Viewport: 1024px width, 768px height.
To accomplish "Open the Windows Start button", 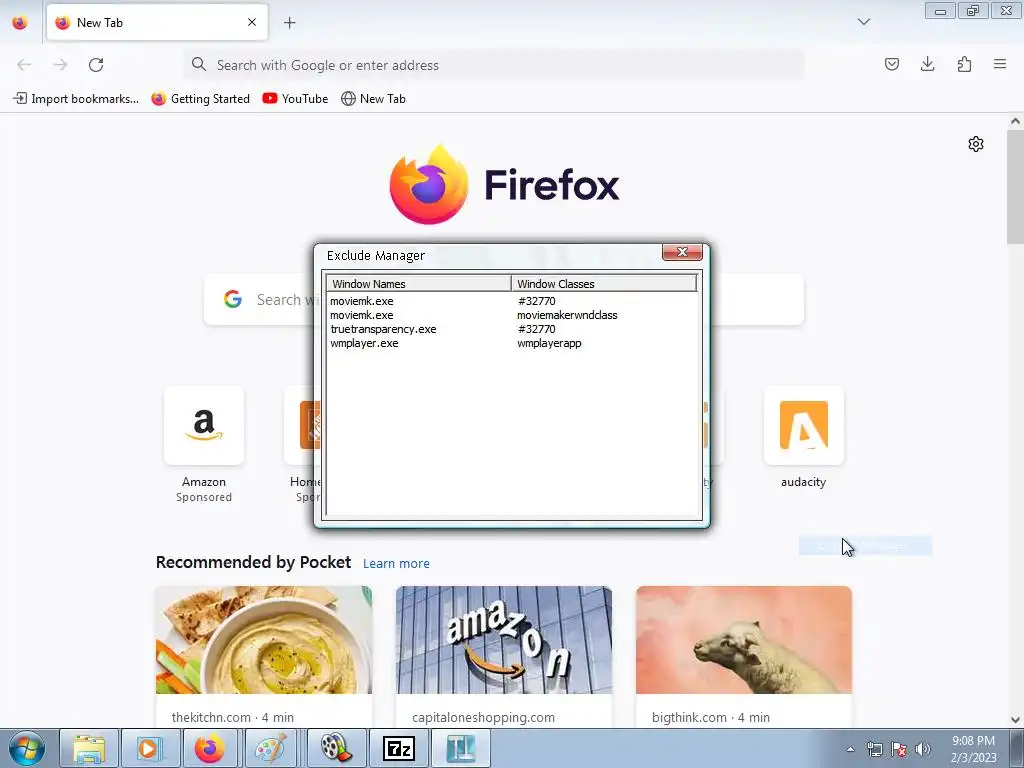I will point(27,748).
